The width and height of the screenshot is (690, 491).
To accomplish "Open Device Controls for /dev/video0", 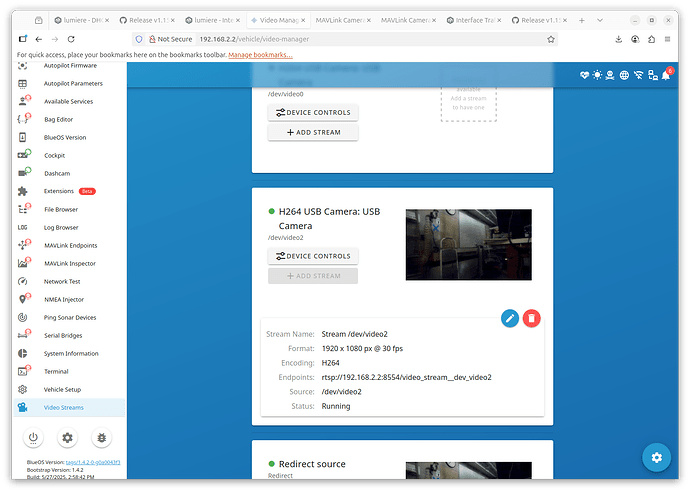I will 313,113.
